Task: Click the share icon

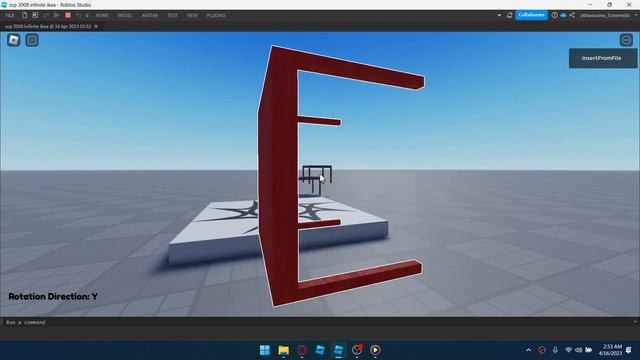Action: click(572, 15)
